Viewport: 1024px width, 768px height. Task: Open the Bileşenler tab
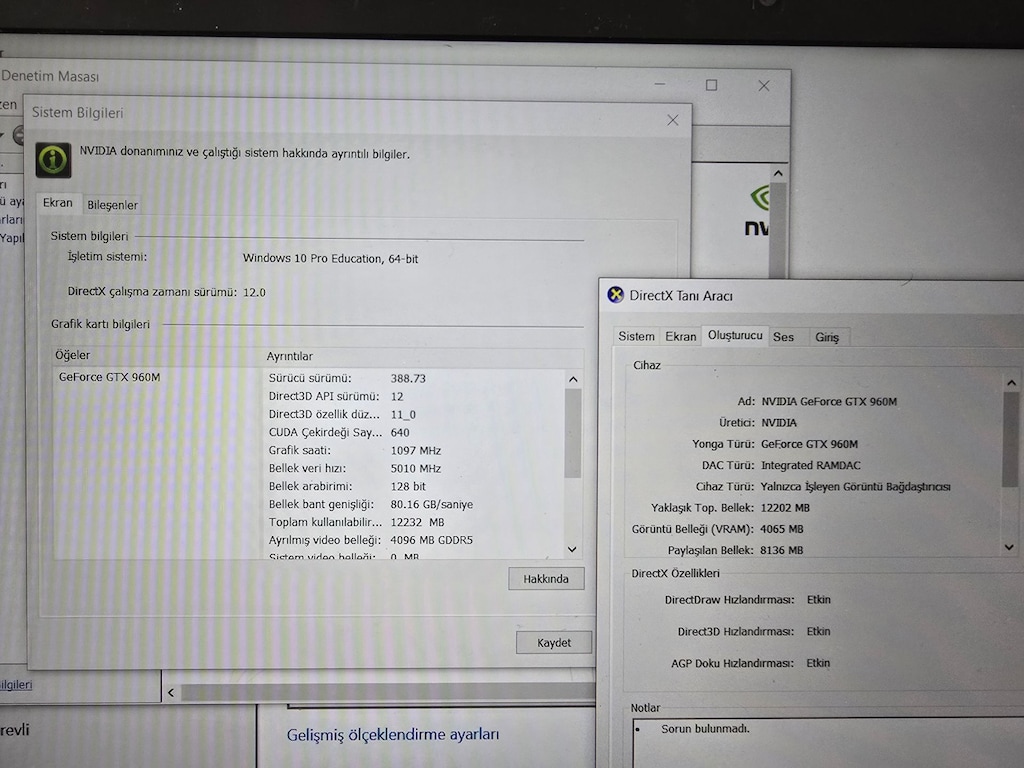tap(112, 205)
